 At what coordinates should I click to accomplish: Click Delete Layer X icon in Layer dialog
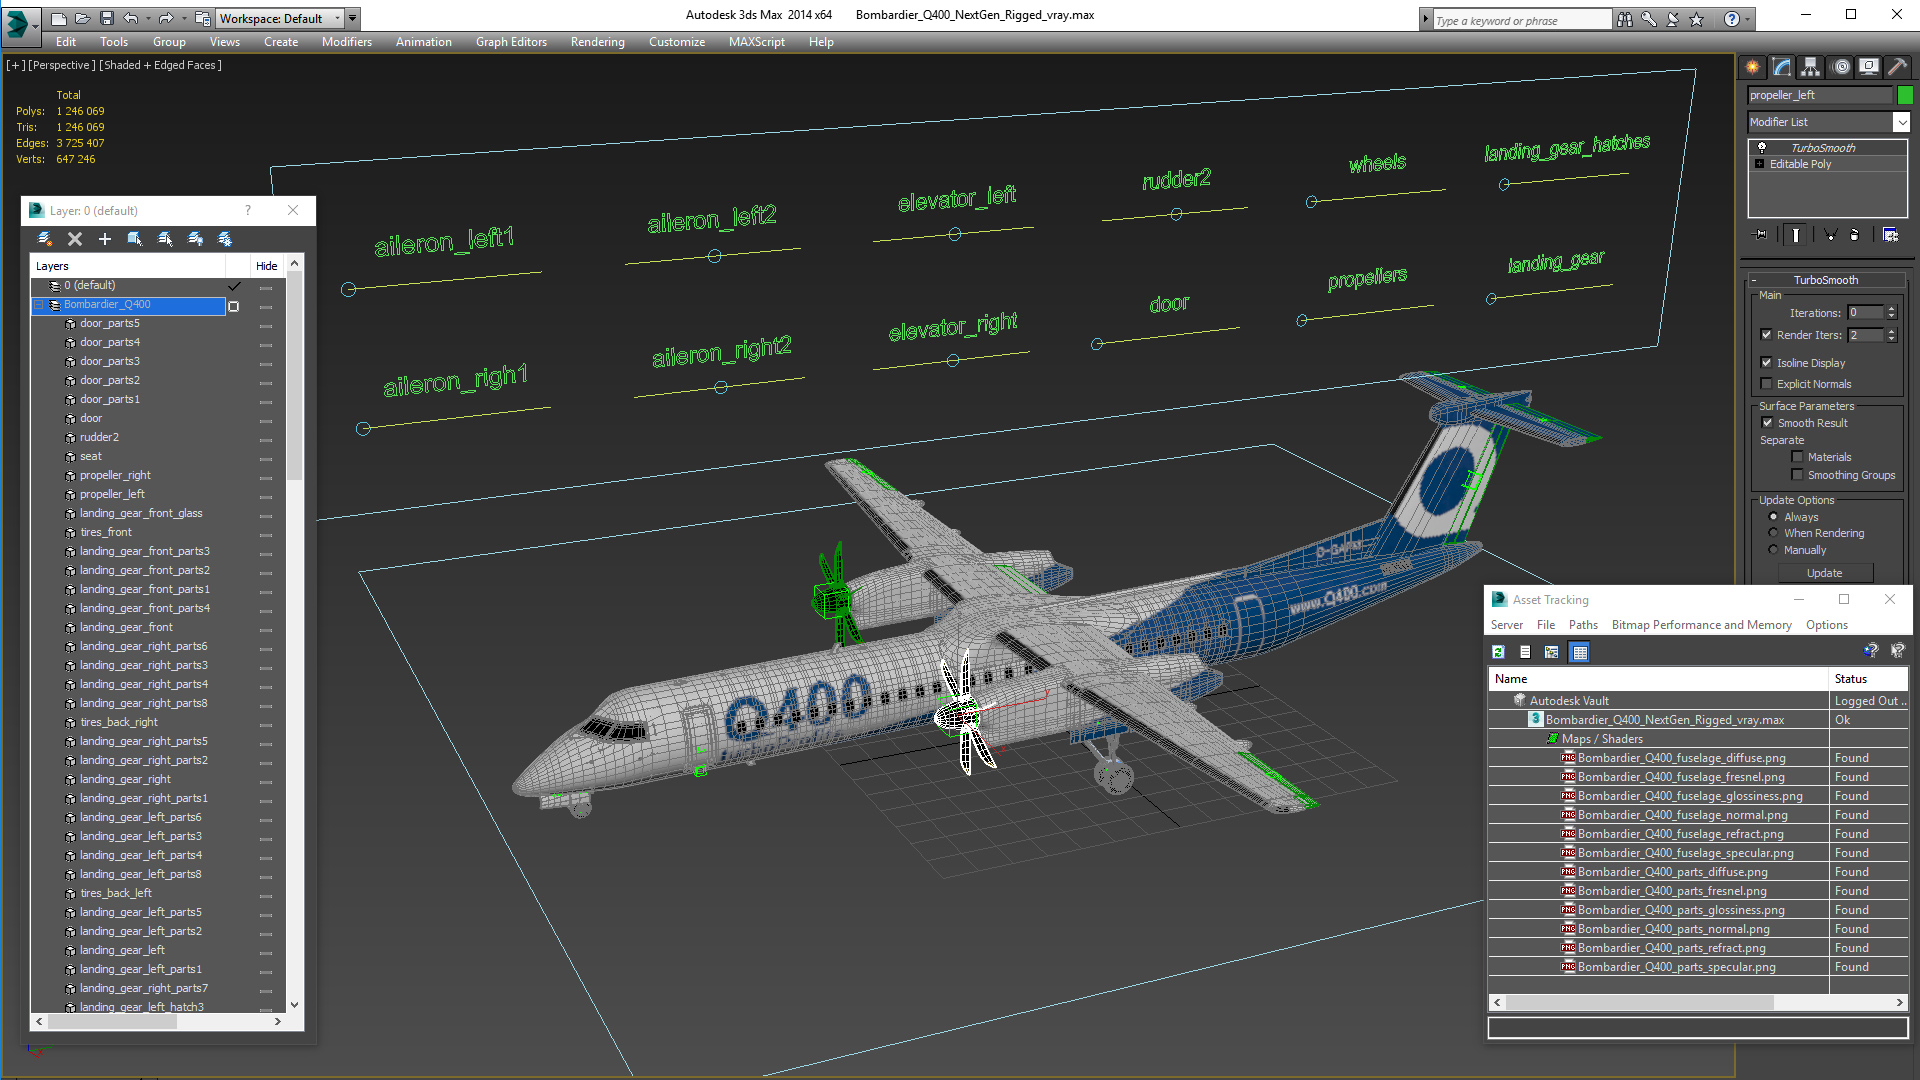(74, 239)
